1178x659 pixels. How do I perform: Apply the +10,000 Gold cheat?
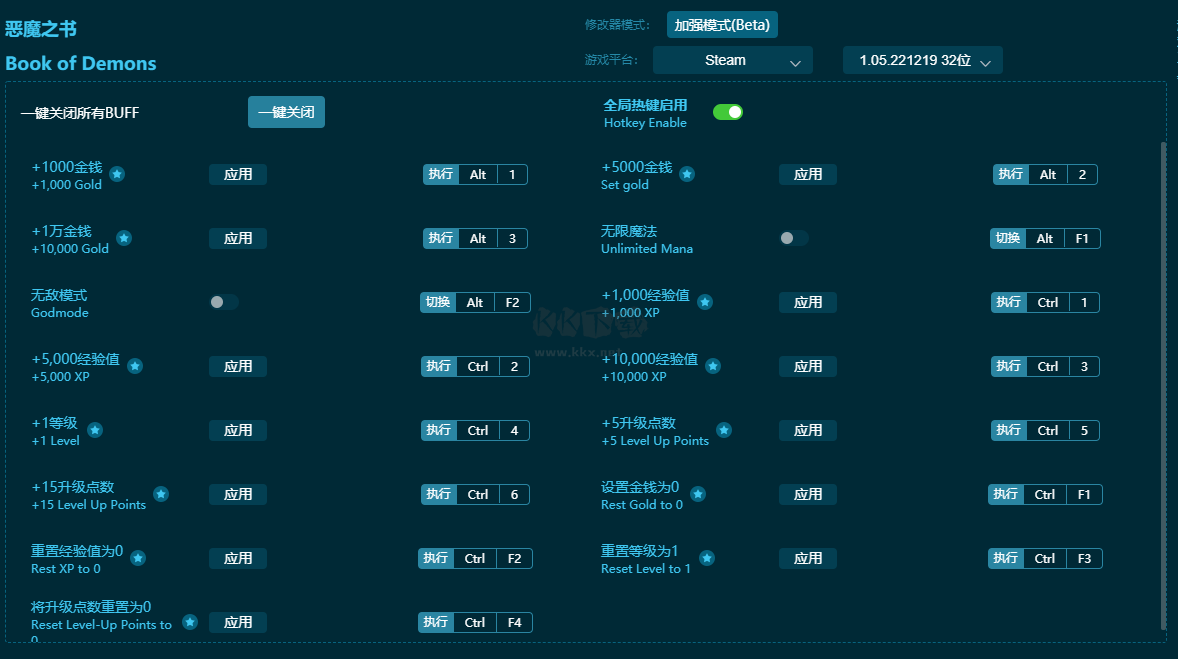tap(238, 238)
